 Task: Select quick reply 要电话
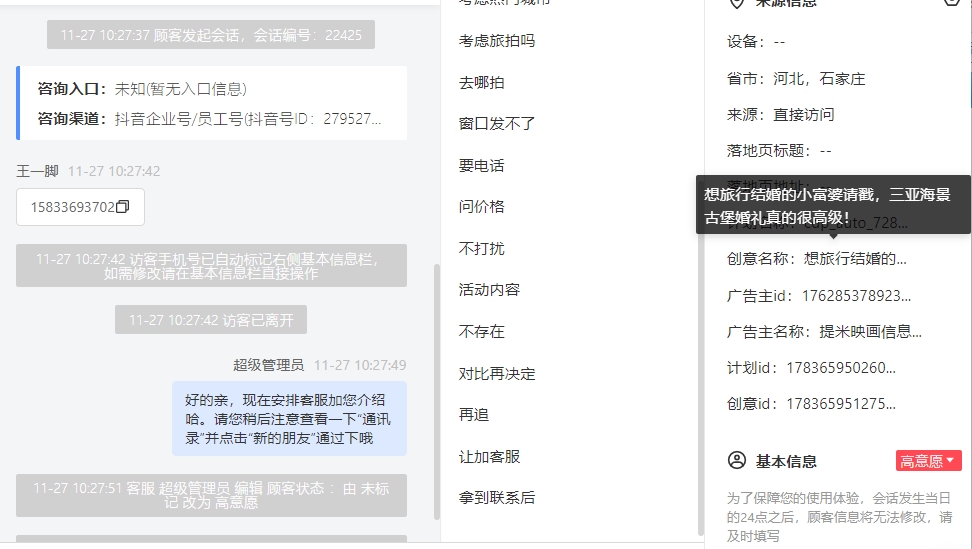(482, 165)
